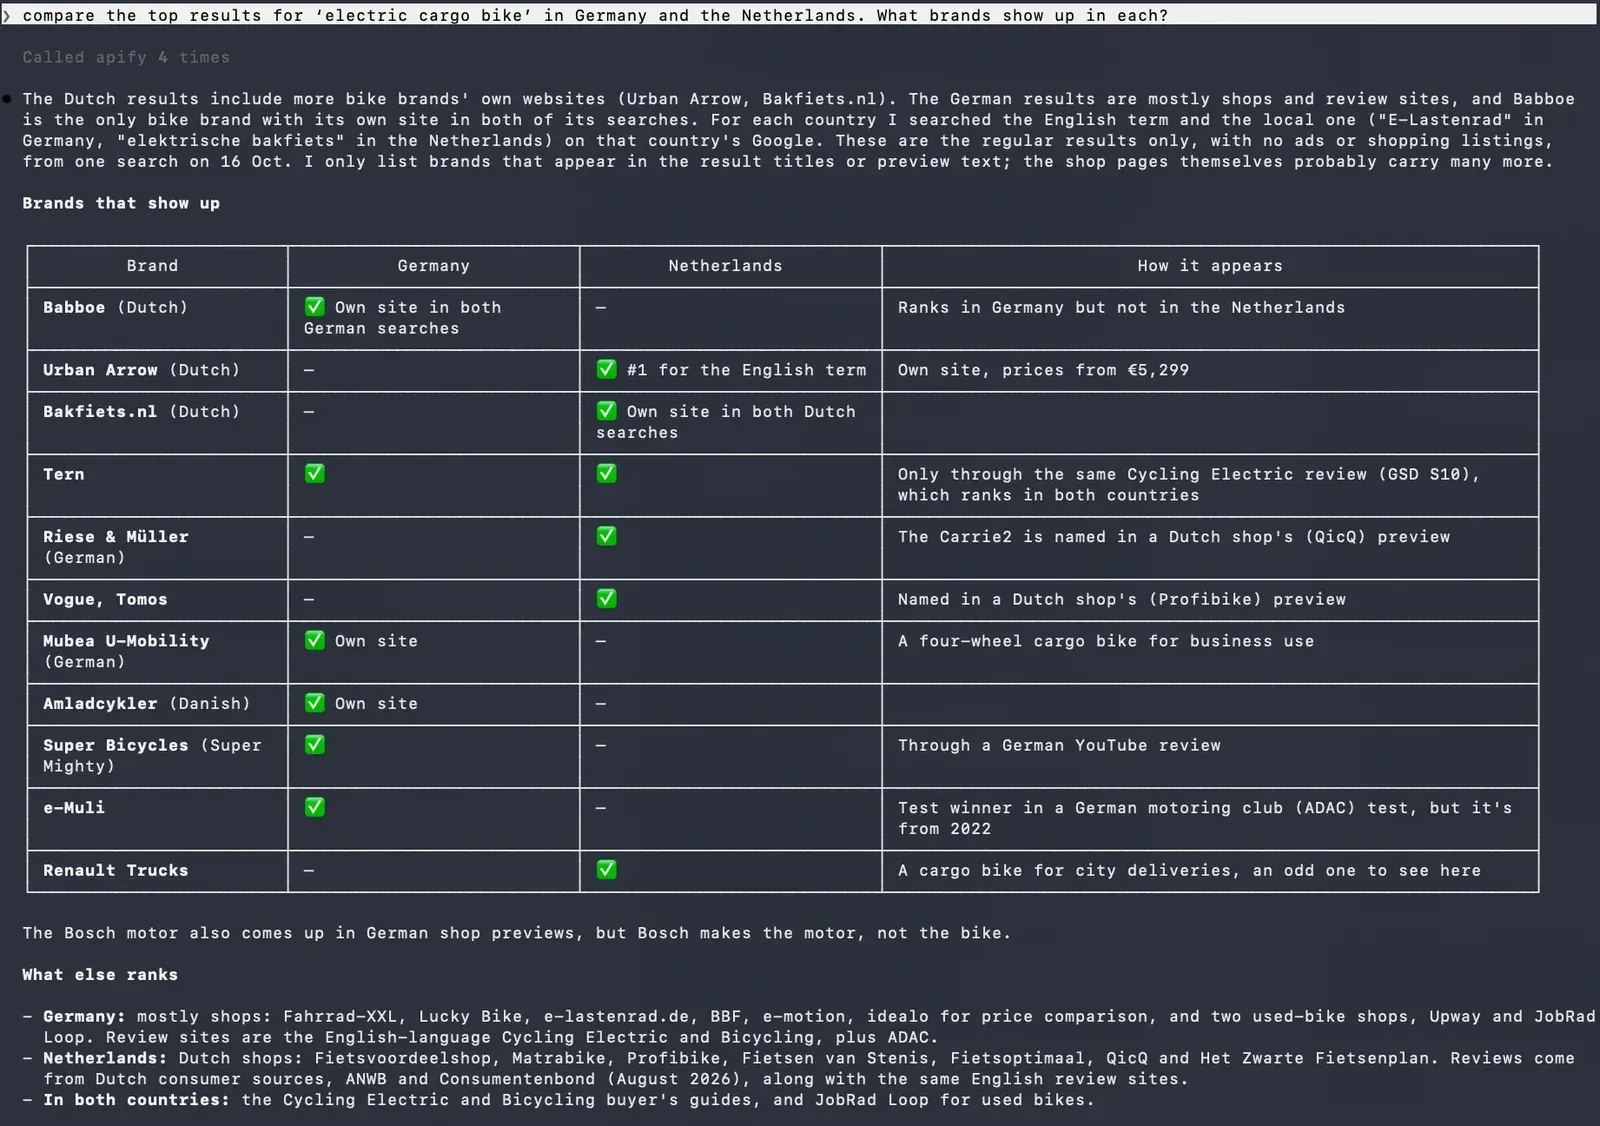1600x1126 pixels.
Task: Click Super Bicycles' Germany check mark
Action: pyautogui.click(x=315, y=744)
